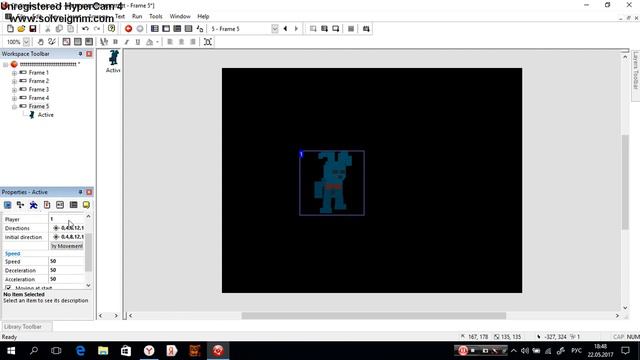Click the Deceleration value field
This screenshot has width=640, height=360.
point(67,270)
